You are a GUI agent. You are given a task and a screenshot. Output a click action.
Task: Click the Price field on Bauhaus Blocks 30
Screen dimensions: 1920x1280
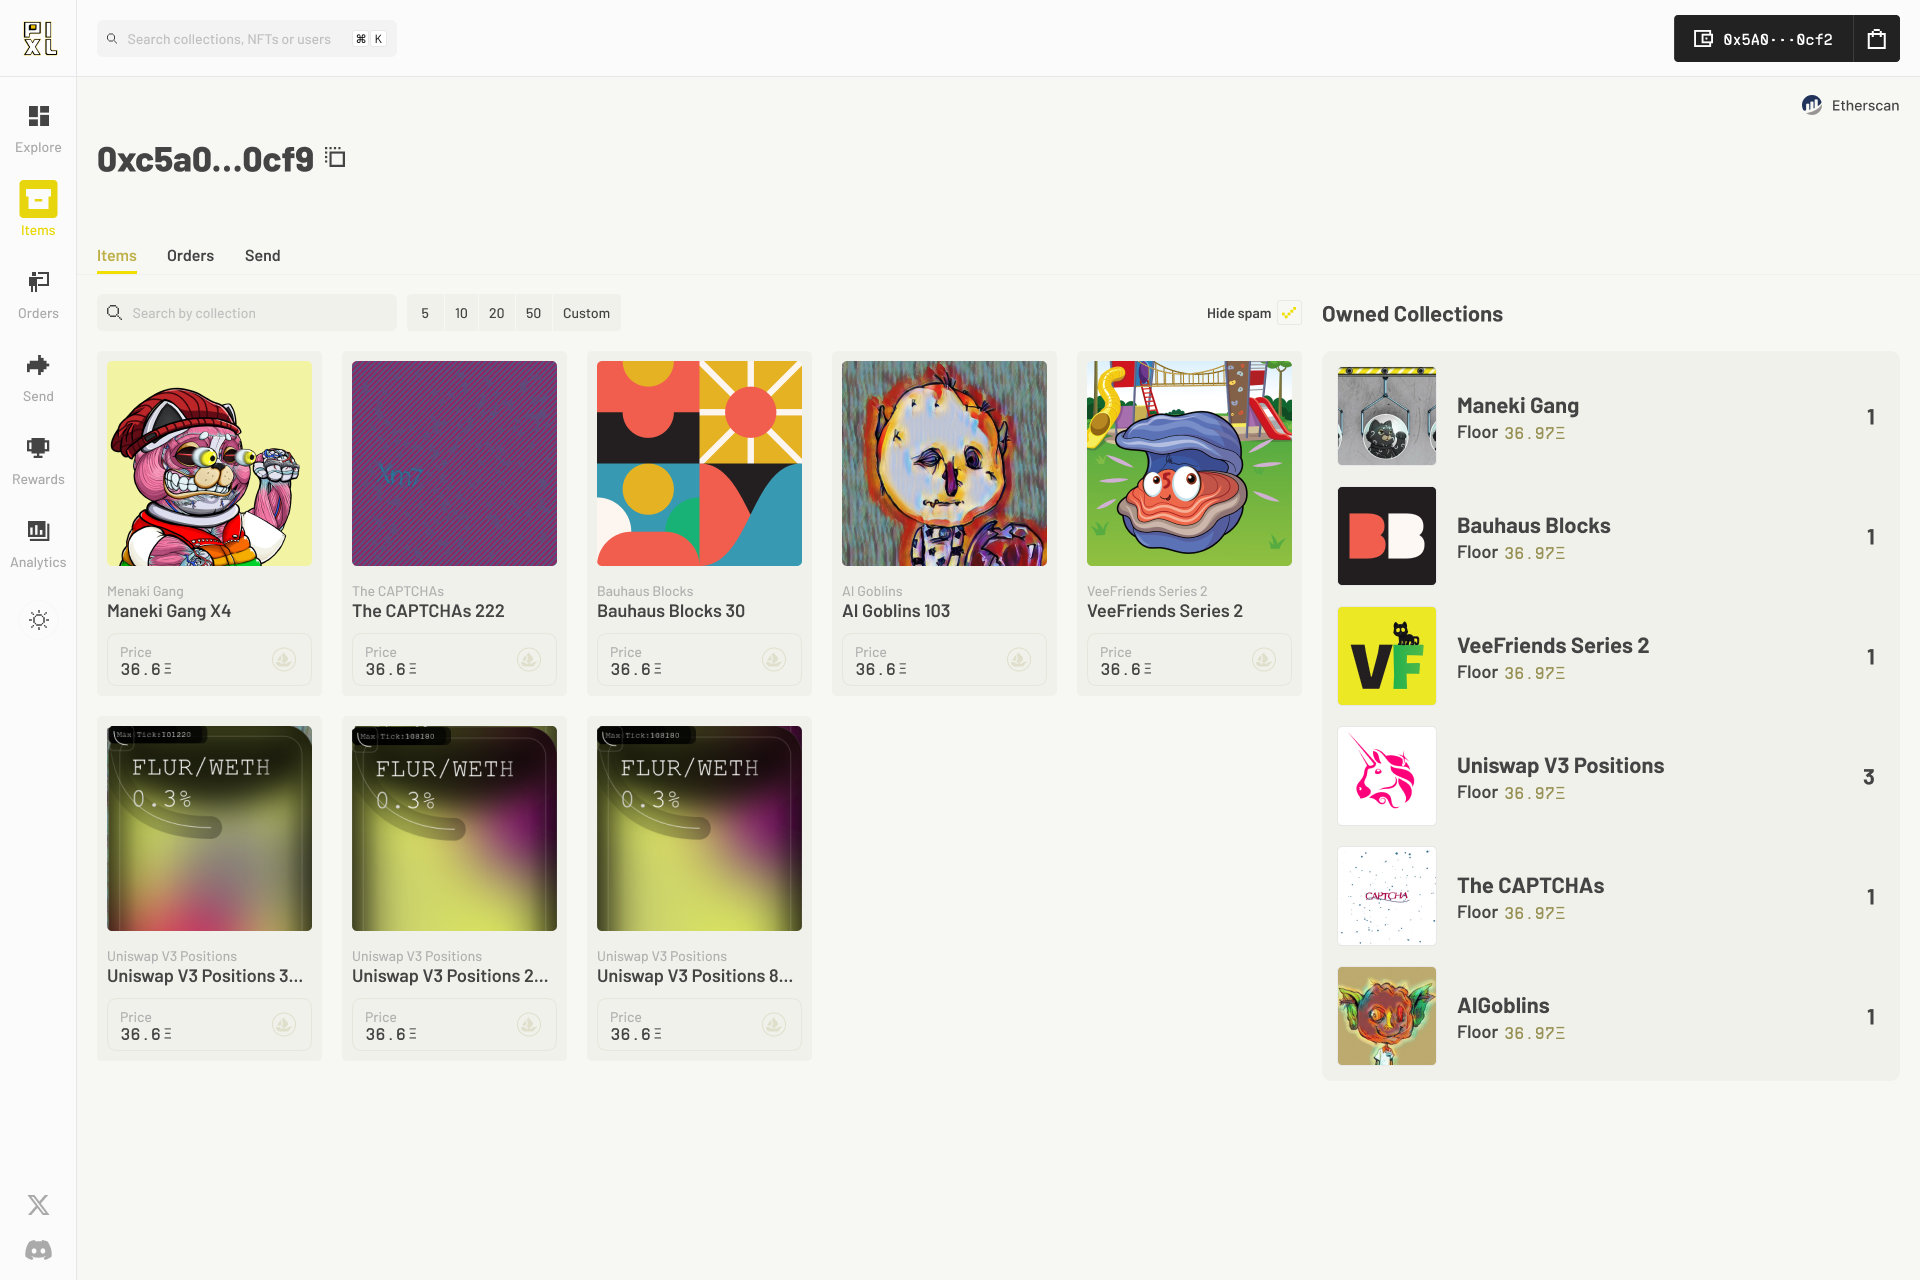699,659
